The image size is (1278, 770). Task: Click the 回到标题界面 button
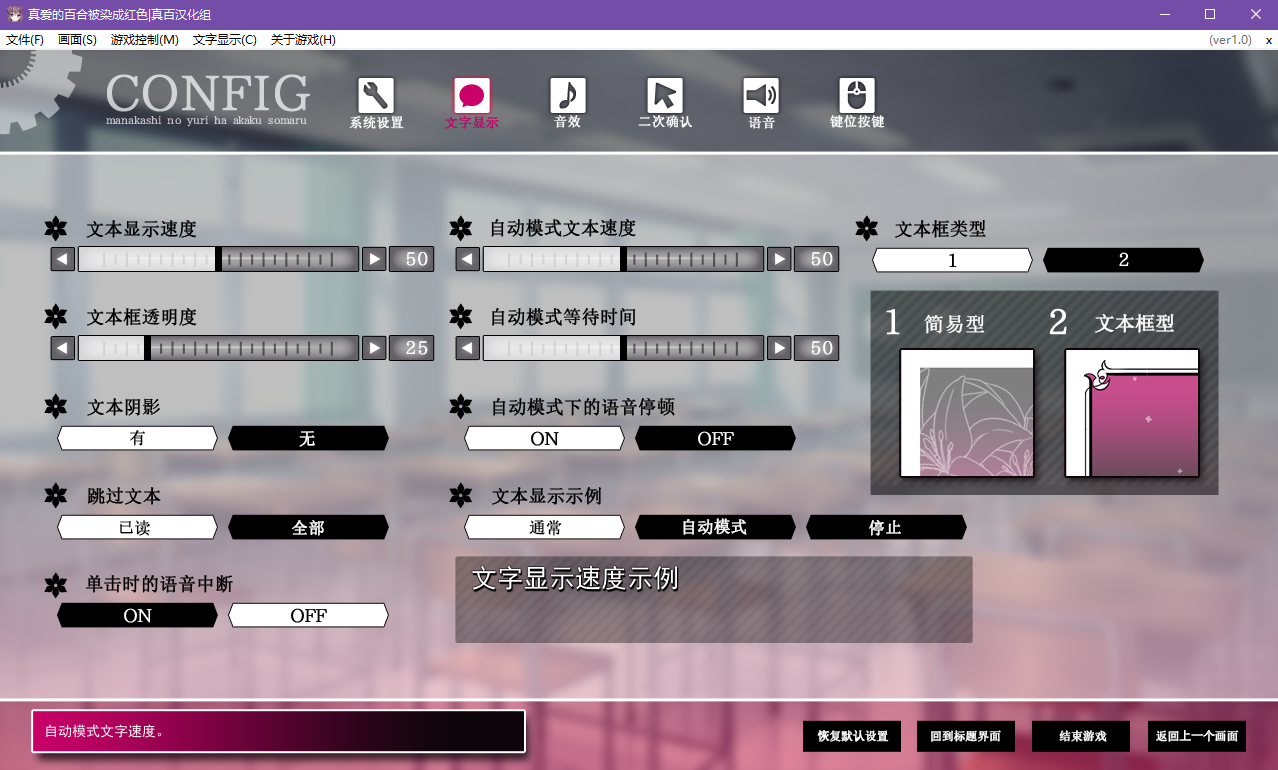point(965,736)
